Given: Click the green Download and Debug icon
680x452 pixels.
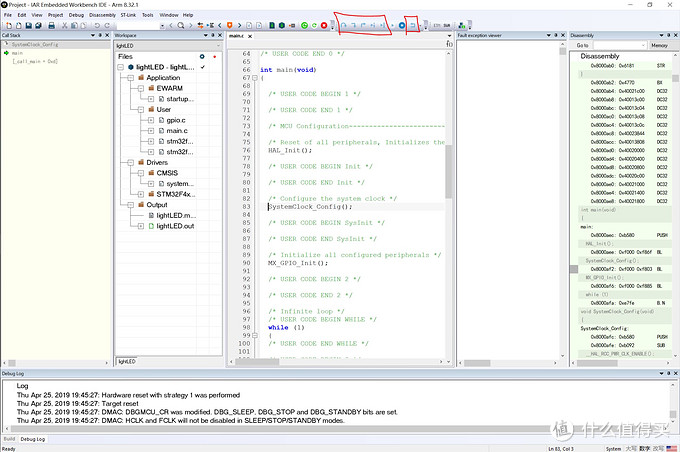Looking at the screenshot, I should pos(304,26).
